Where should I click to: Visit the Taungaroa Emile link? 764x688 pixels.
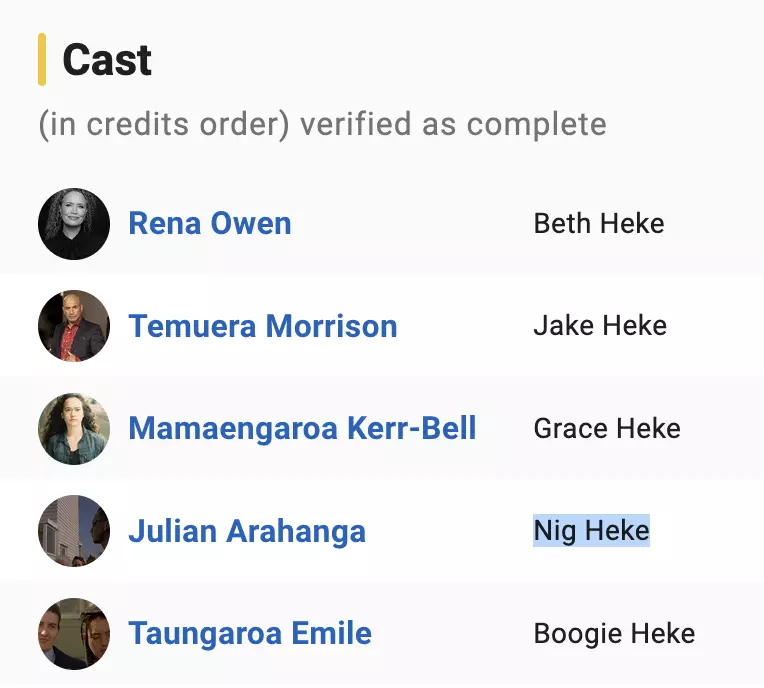250,633
